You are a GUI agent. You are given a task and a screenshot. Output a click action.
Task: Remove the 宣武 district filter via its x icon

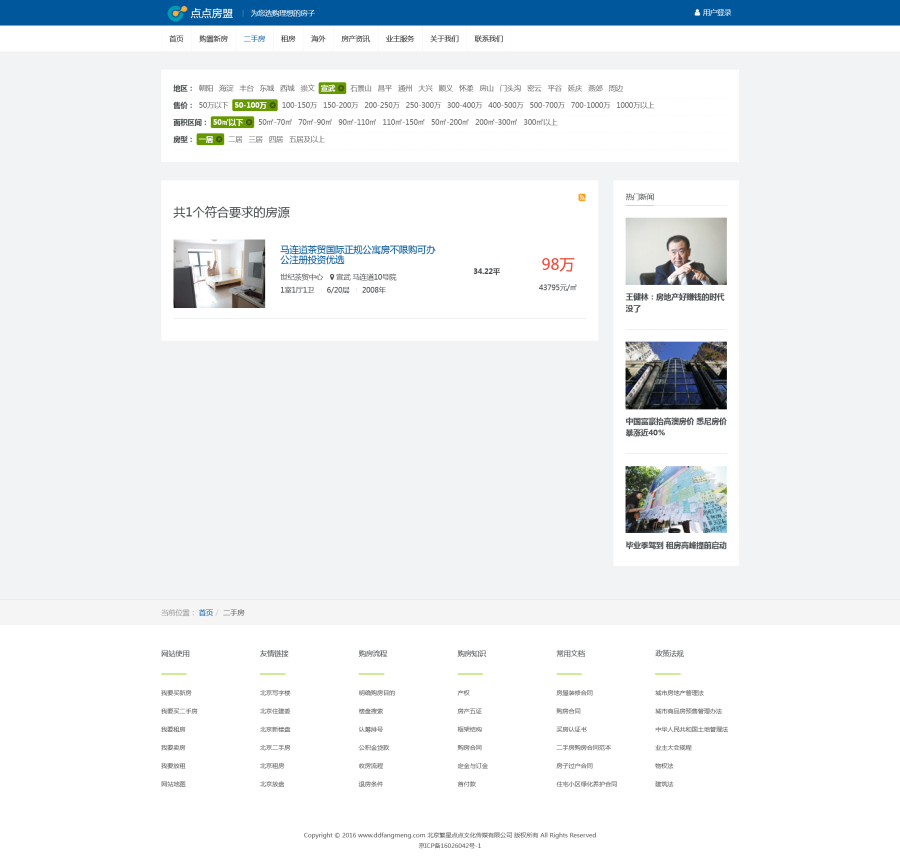341,88
